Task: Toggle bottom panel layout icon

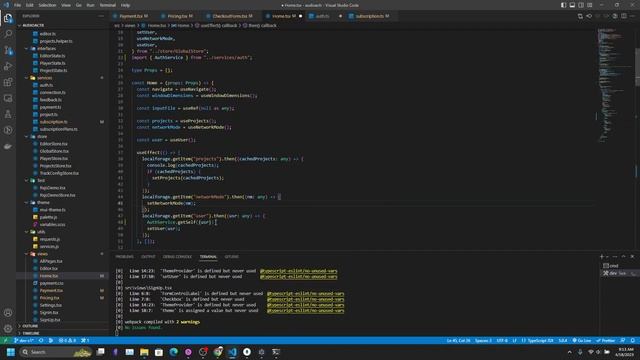Action: pos(572,5)
